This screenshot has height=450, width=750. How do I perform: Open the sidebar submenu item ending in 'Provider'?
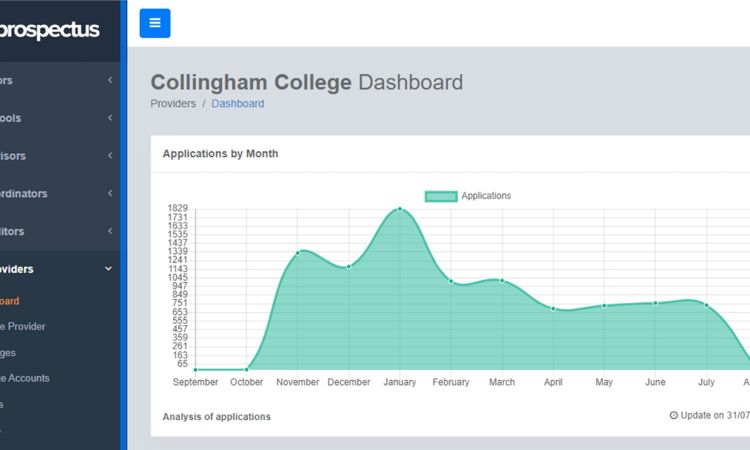[22, 327]
